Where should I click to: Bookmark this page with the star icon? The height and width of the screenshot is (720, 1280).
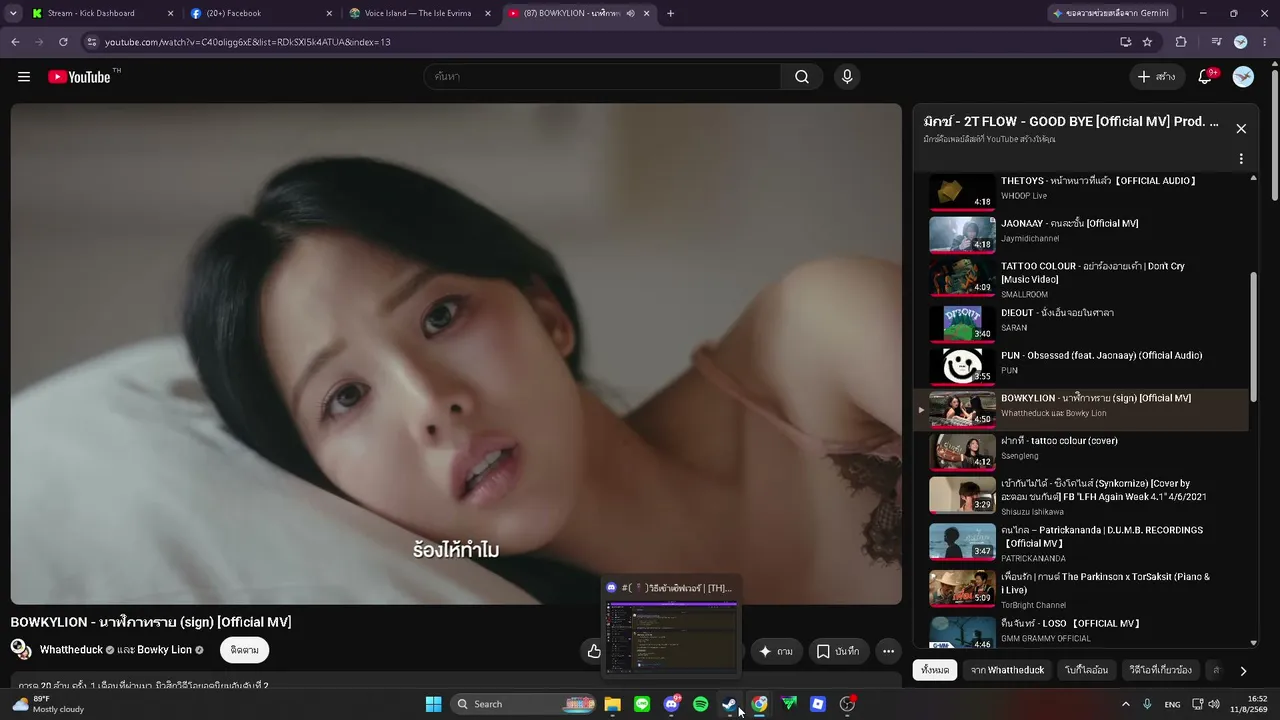(1147, 42)
